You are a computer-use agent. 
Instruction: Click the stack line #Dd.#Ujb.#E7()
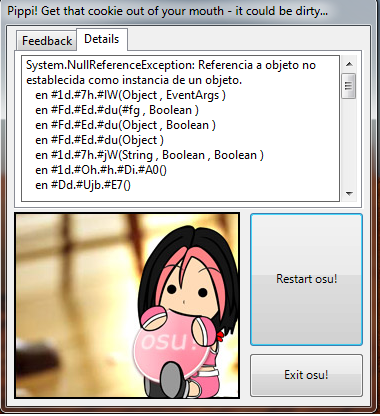83,185
